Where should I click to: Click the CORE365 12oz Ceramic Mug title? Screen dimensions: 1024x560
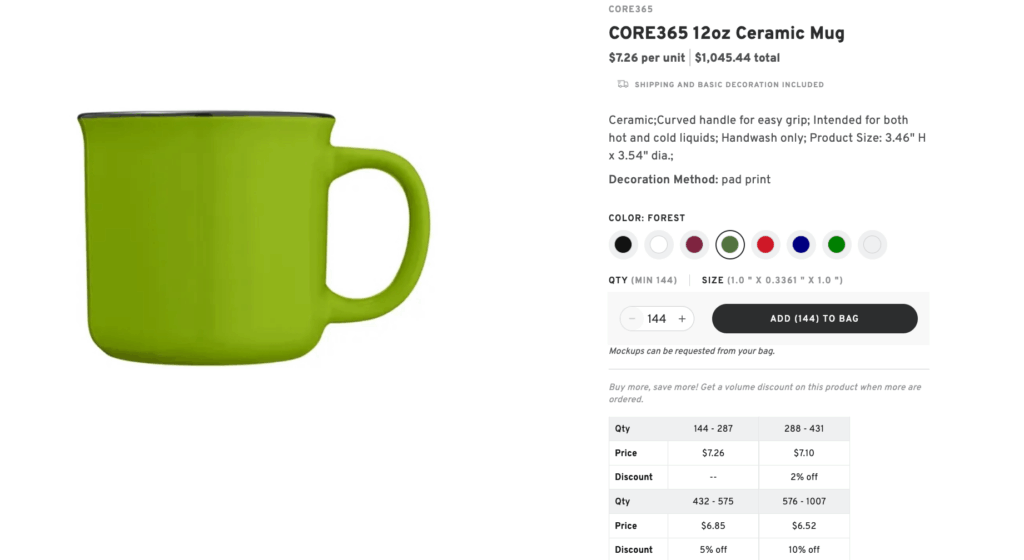(x=726, y=33)
